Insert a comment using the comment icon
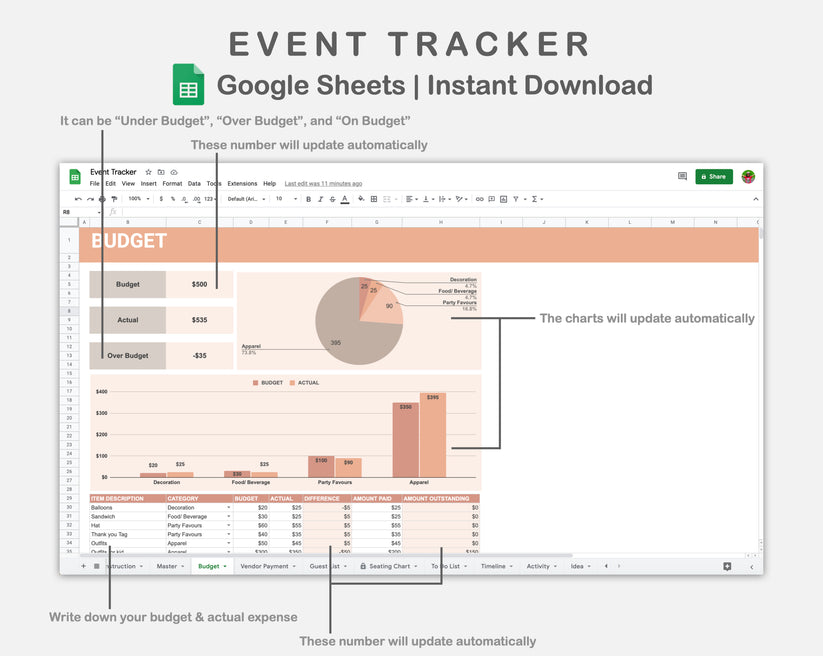This screenshot has height=656, width=823. tap(492, 199)
